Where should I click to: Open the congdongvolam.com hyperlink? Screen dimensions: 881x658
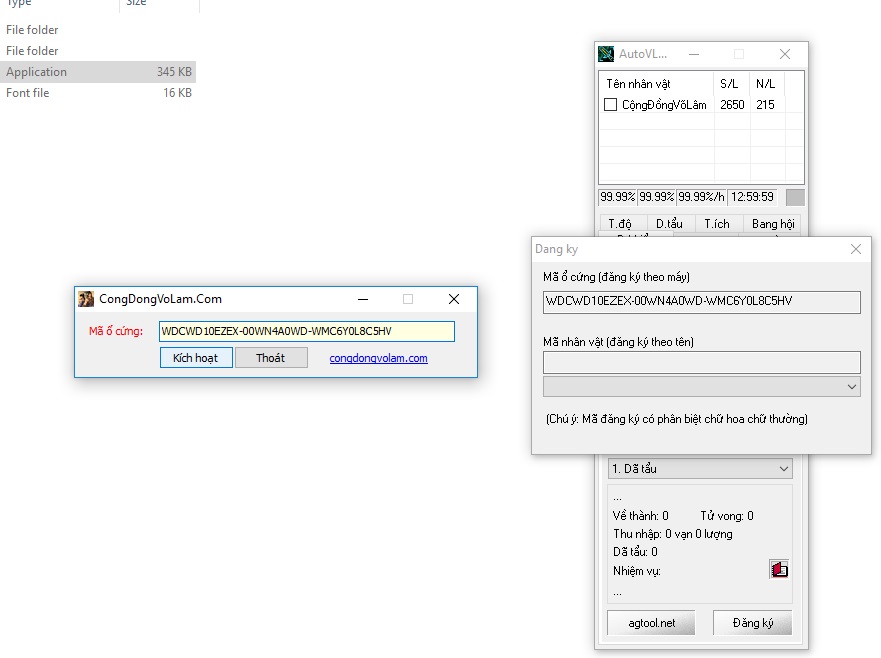pos(378,358)
